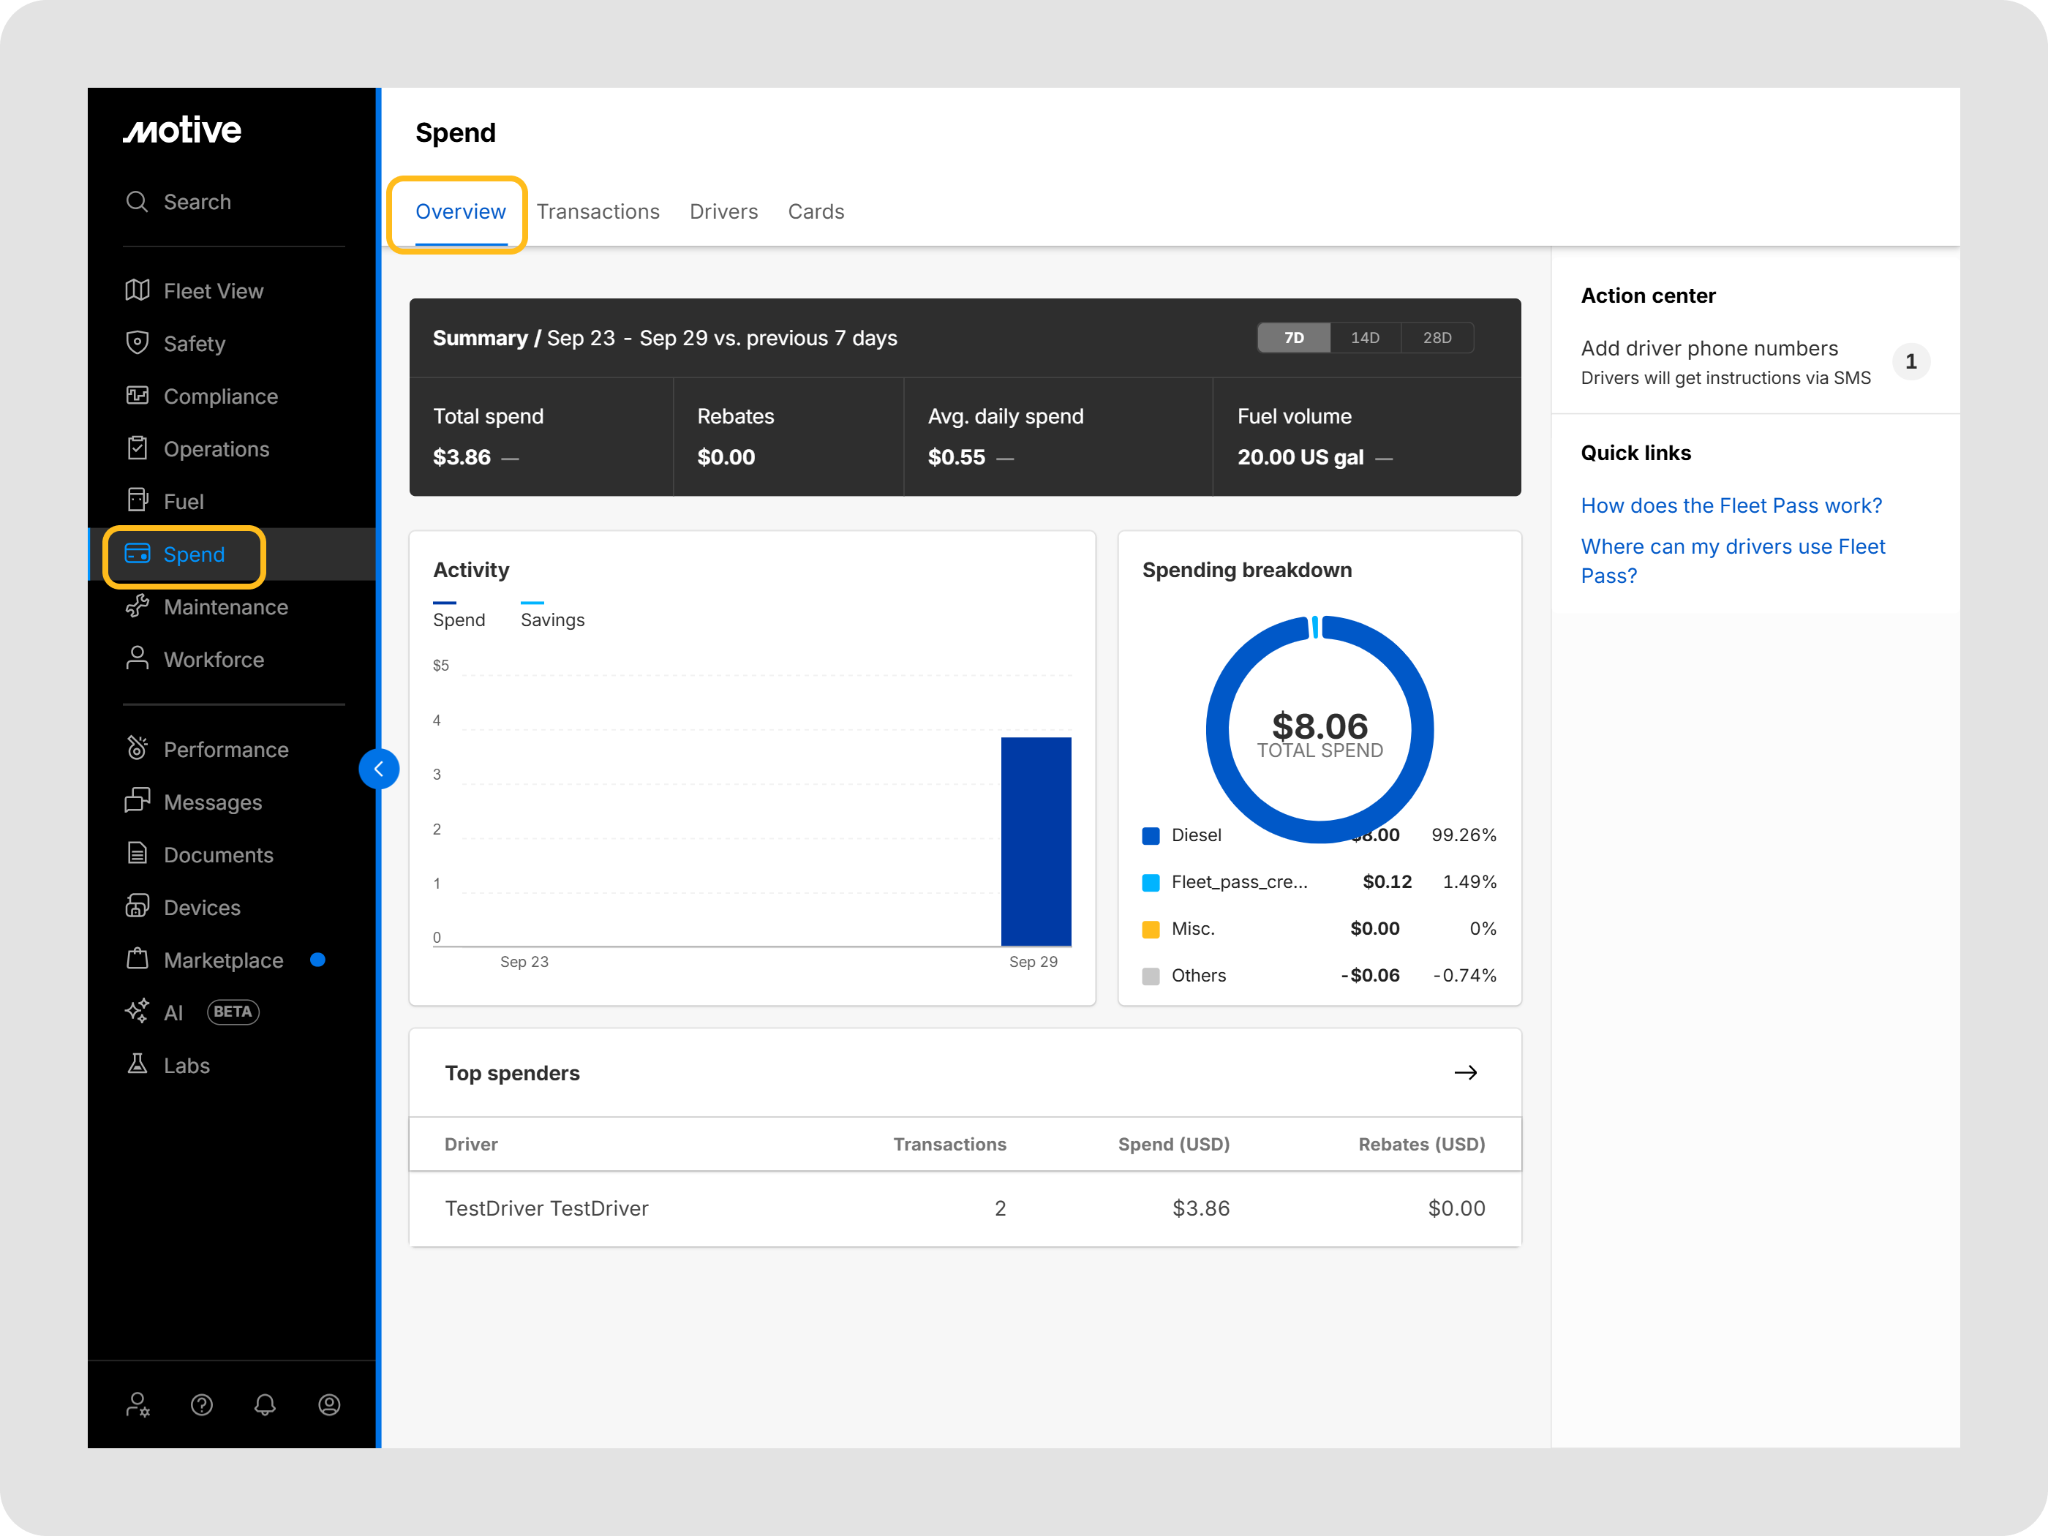Select the Spend card icon
Screen dimensions: 2048x1536
[x=137, y=554]
